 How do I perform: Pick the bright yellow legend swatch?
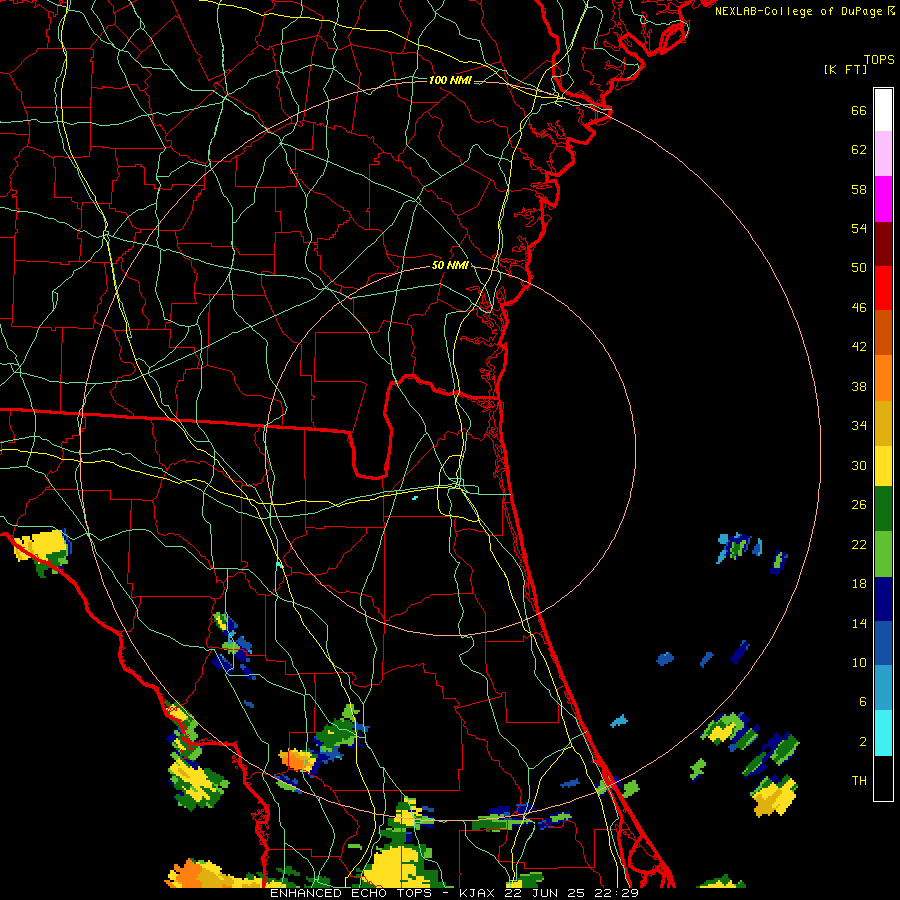click(883, 465)
